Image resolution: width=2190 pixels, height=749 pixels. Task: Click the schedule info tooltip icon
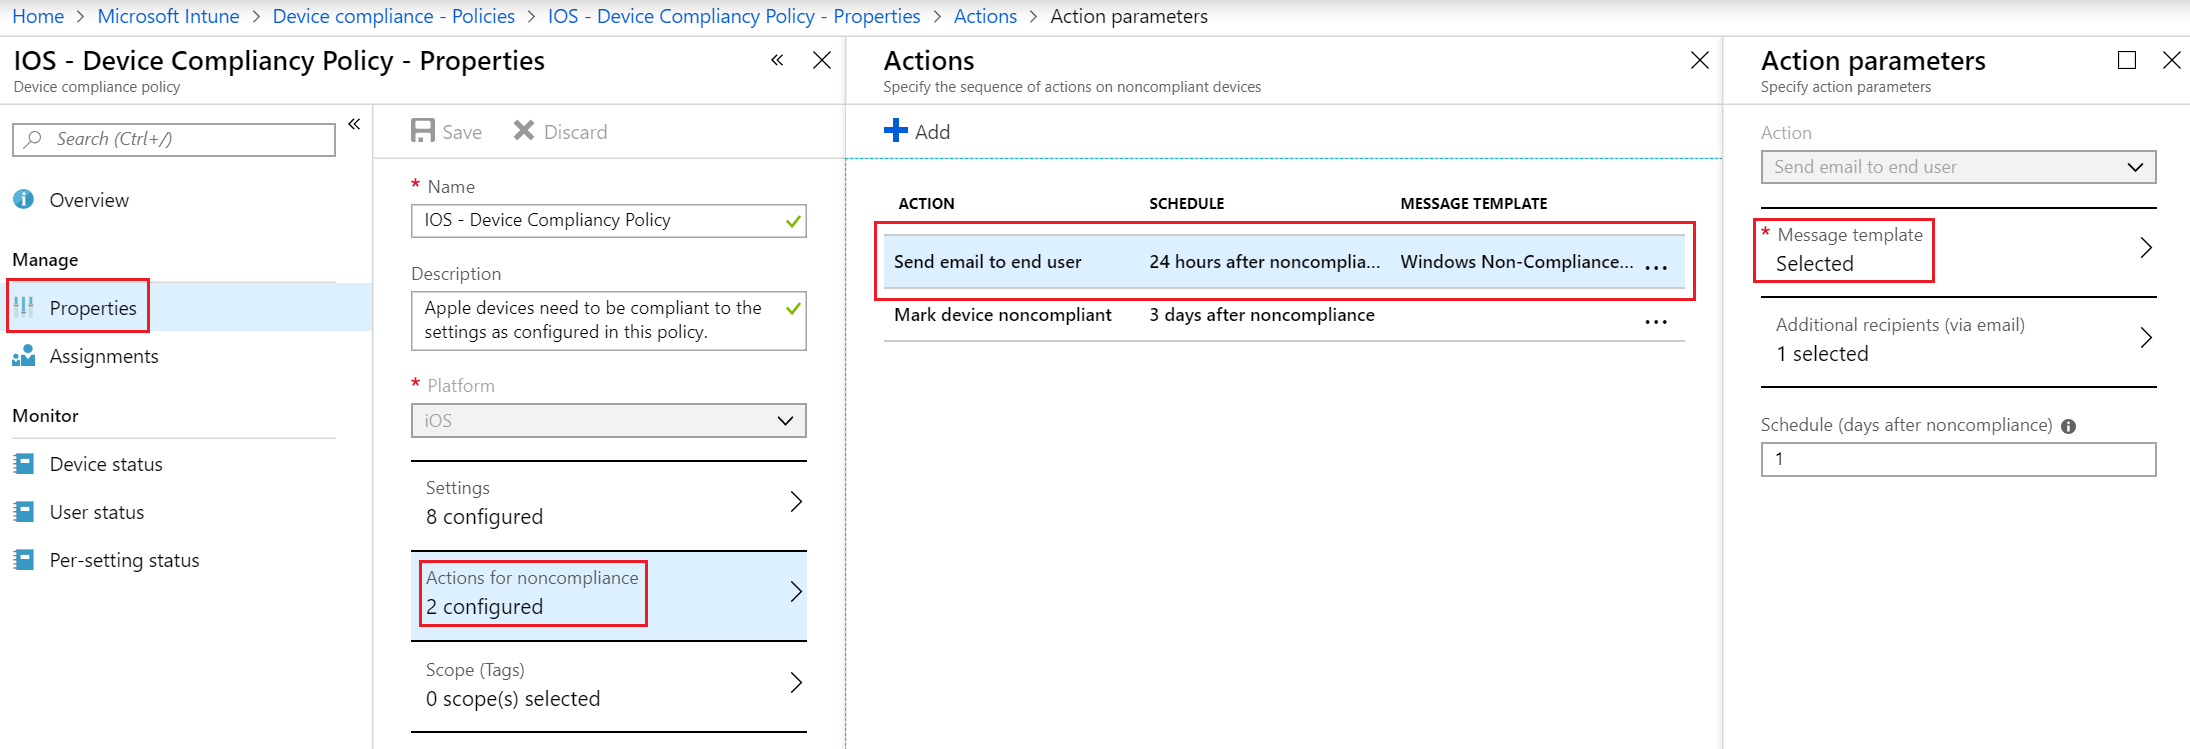point(2069,427)
